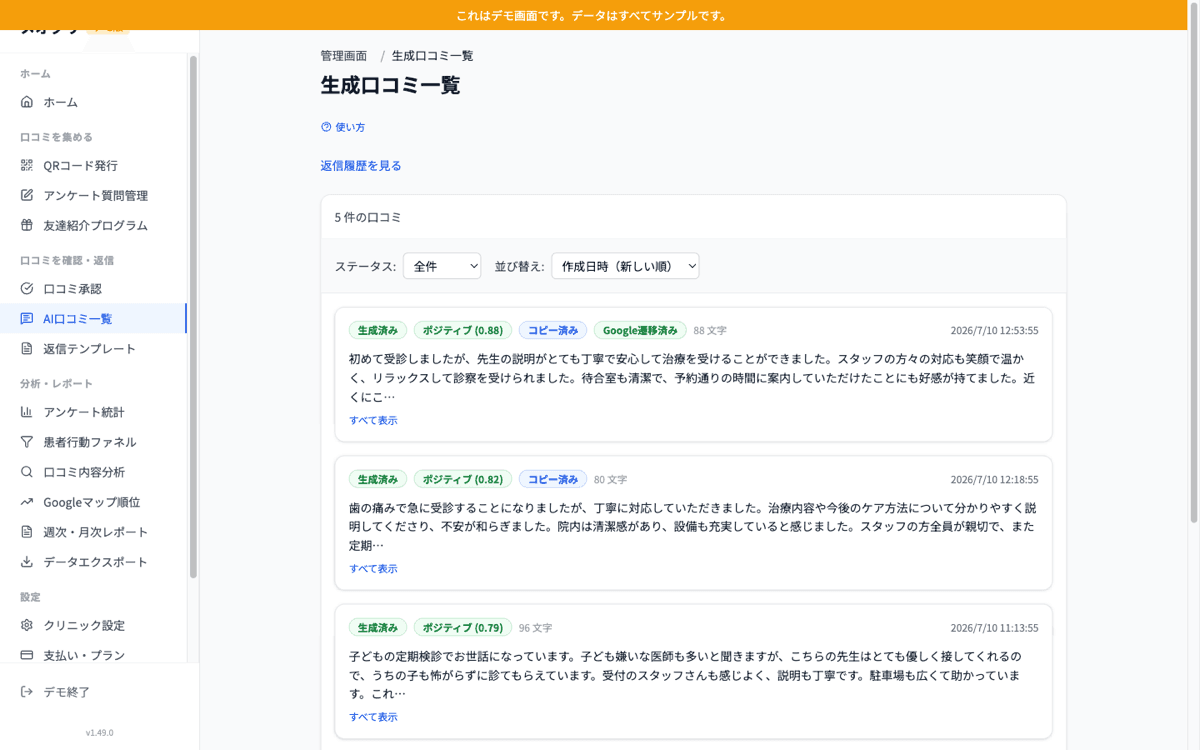
Task: Click the logout icon beside デモ終了
Action: 27,691
